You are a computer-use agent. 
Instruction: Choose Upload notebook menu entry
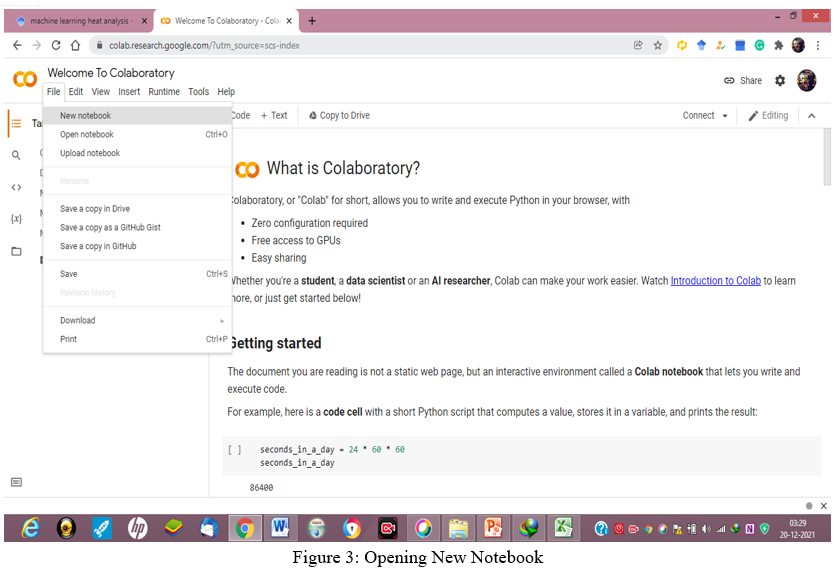click(x=137, y=153)
